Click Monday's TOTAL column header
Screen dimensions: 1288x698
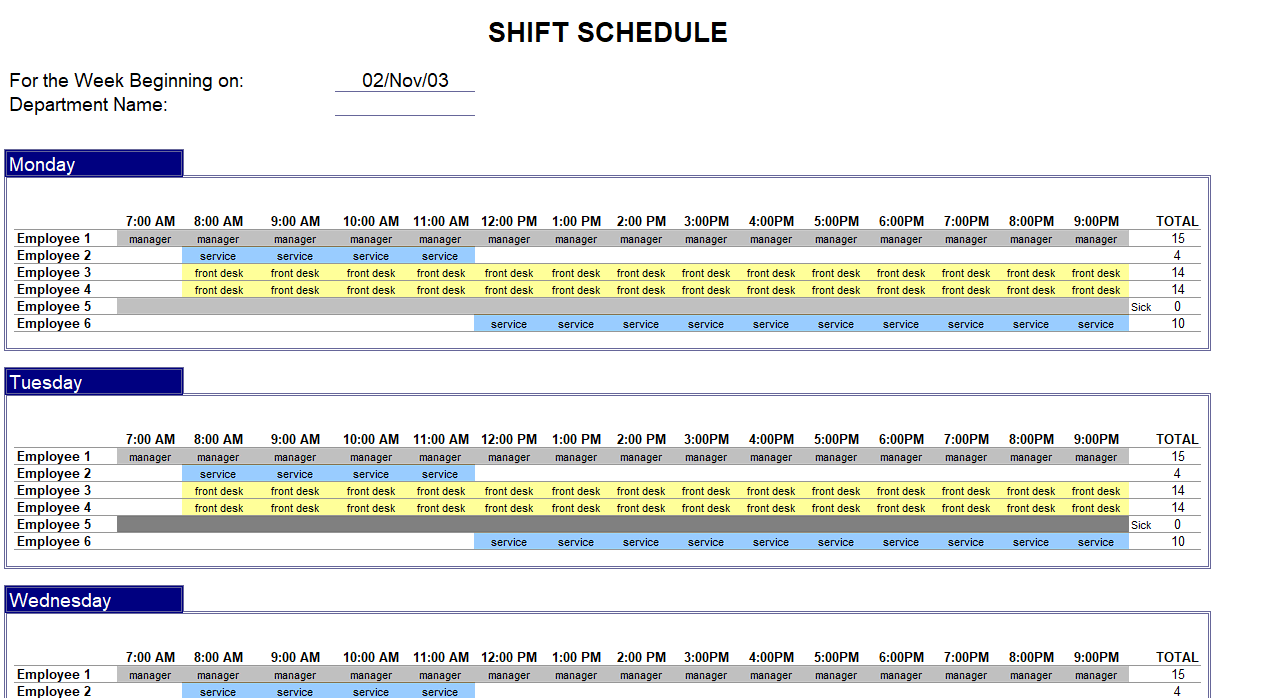coord(1177,221)
